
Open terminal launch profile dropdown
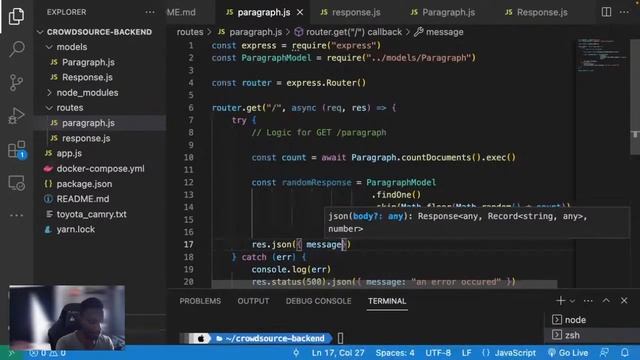click(572, 301)
